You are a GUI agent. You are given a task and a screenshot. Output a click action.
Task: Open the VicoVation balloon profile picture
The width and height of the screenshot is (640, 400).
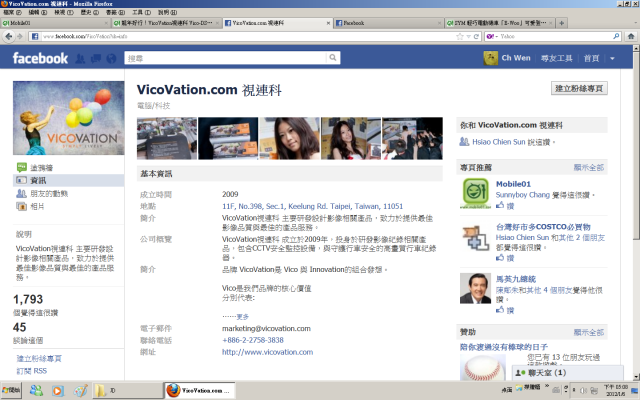(x=69, y=118)
